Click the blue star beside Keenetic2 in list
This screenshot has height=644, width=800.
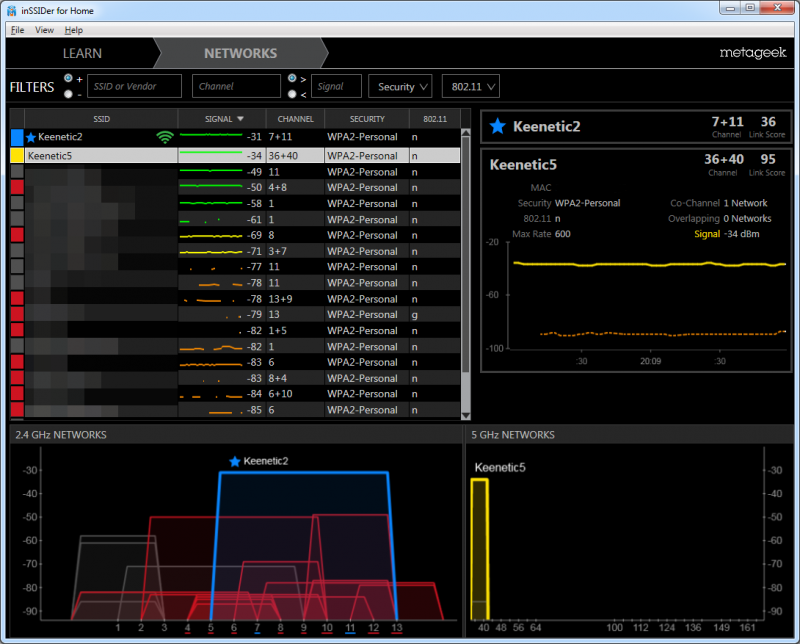tap(31, 137)
